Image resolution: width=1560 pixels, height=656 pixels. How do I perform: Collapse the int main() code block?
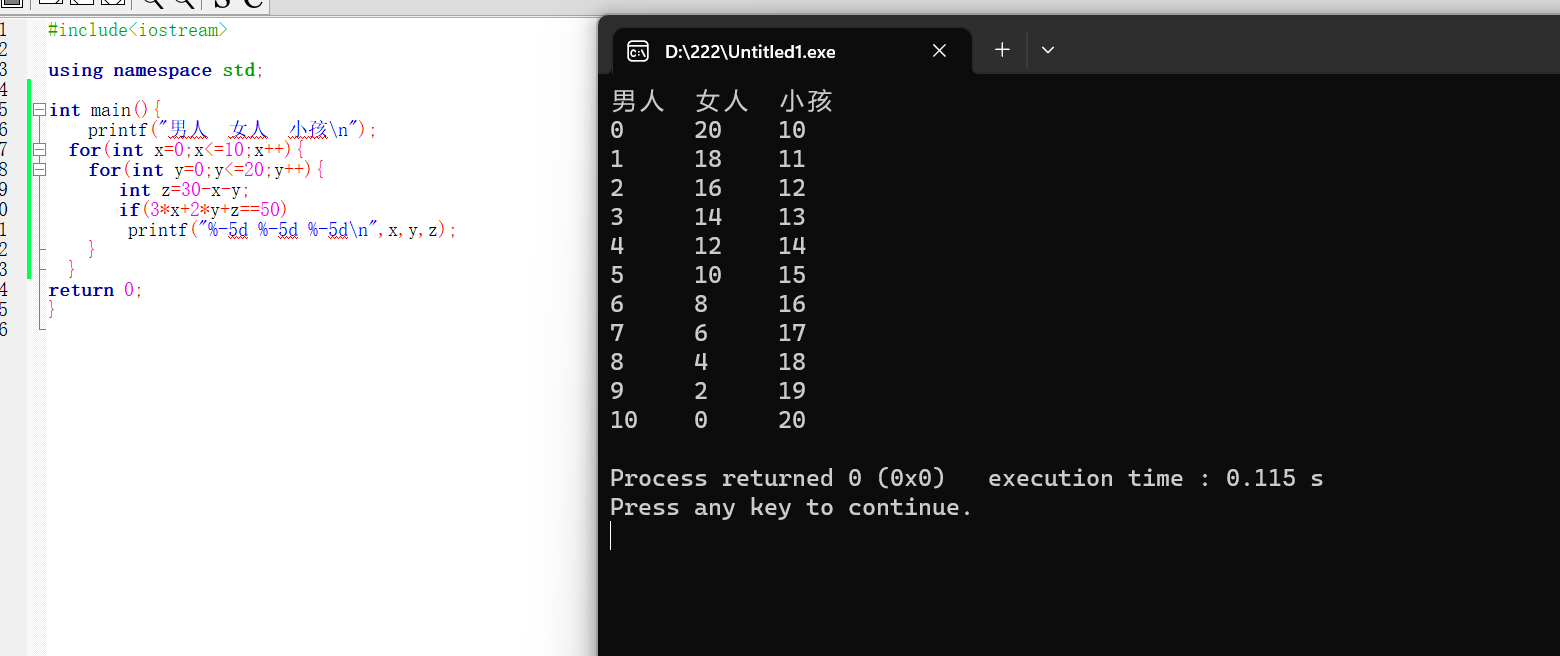coord(39,110)
